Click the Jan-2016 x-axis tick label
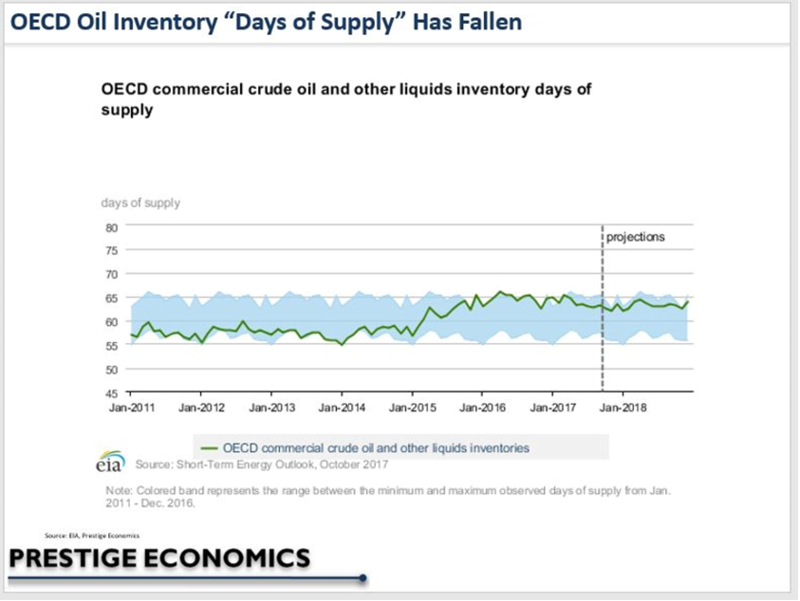The height and width of the screenshot is (601, 800). pyautogui.click(x=482, y=408)
